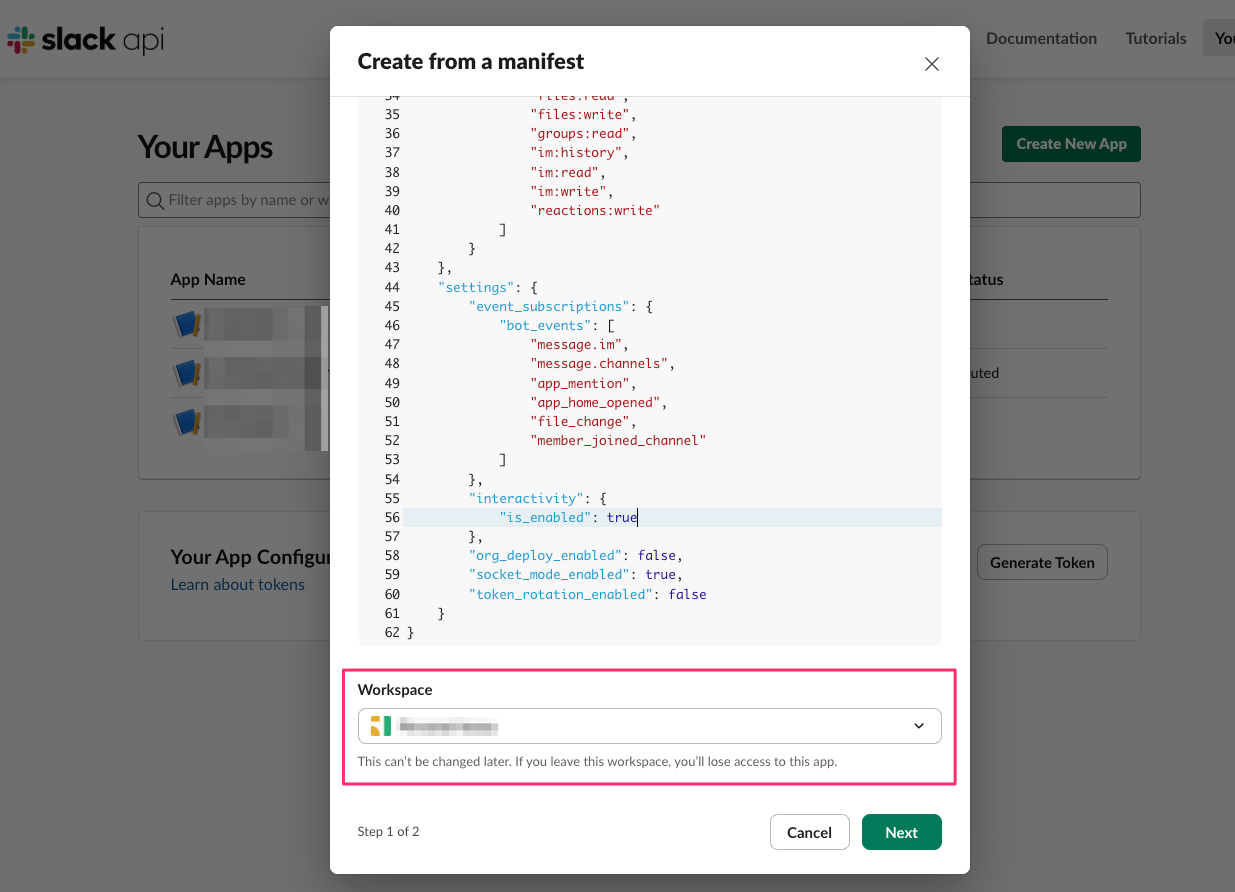Open the Documentation menu item

click(1041, 38)
